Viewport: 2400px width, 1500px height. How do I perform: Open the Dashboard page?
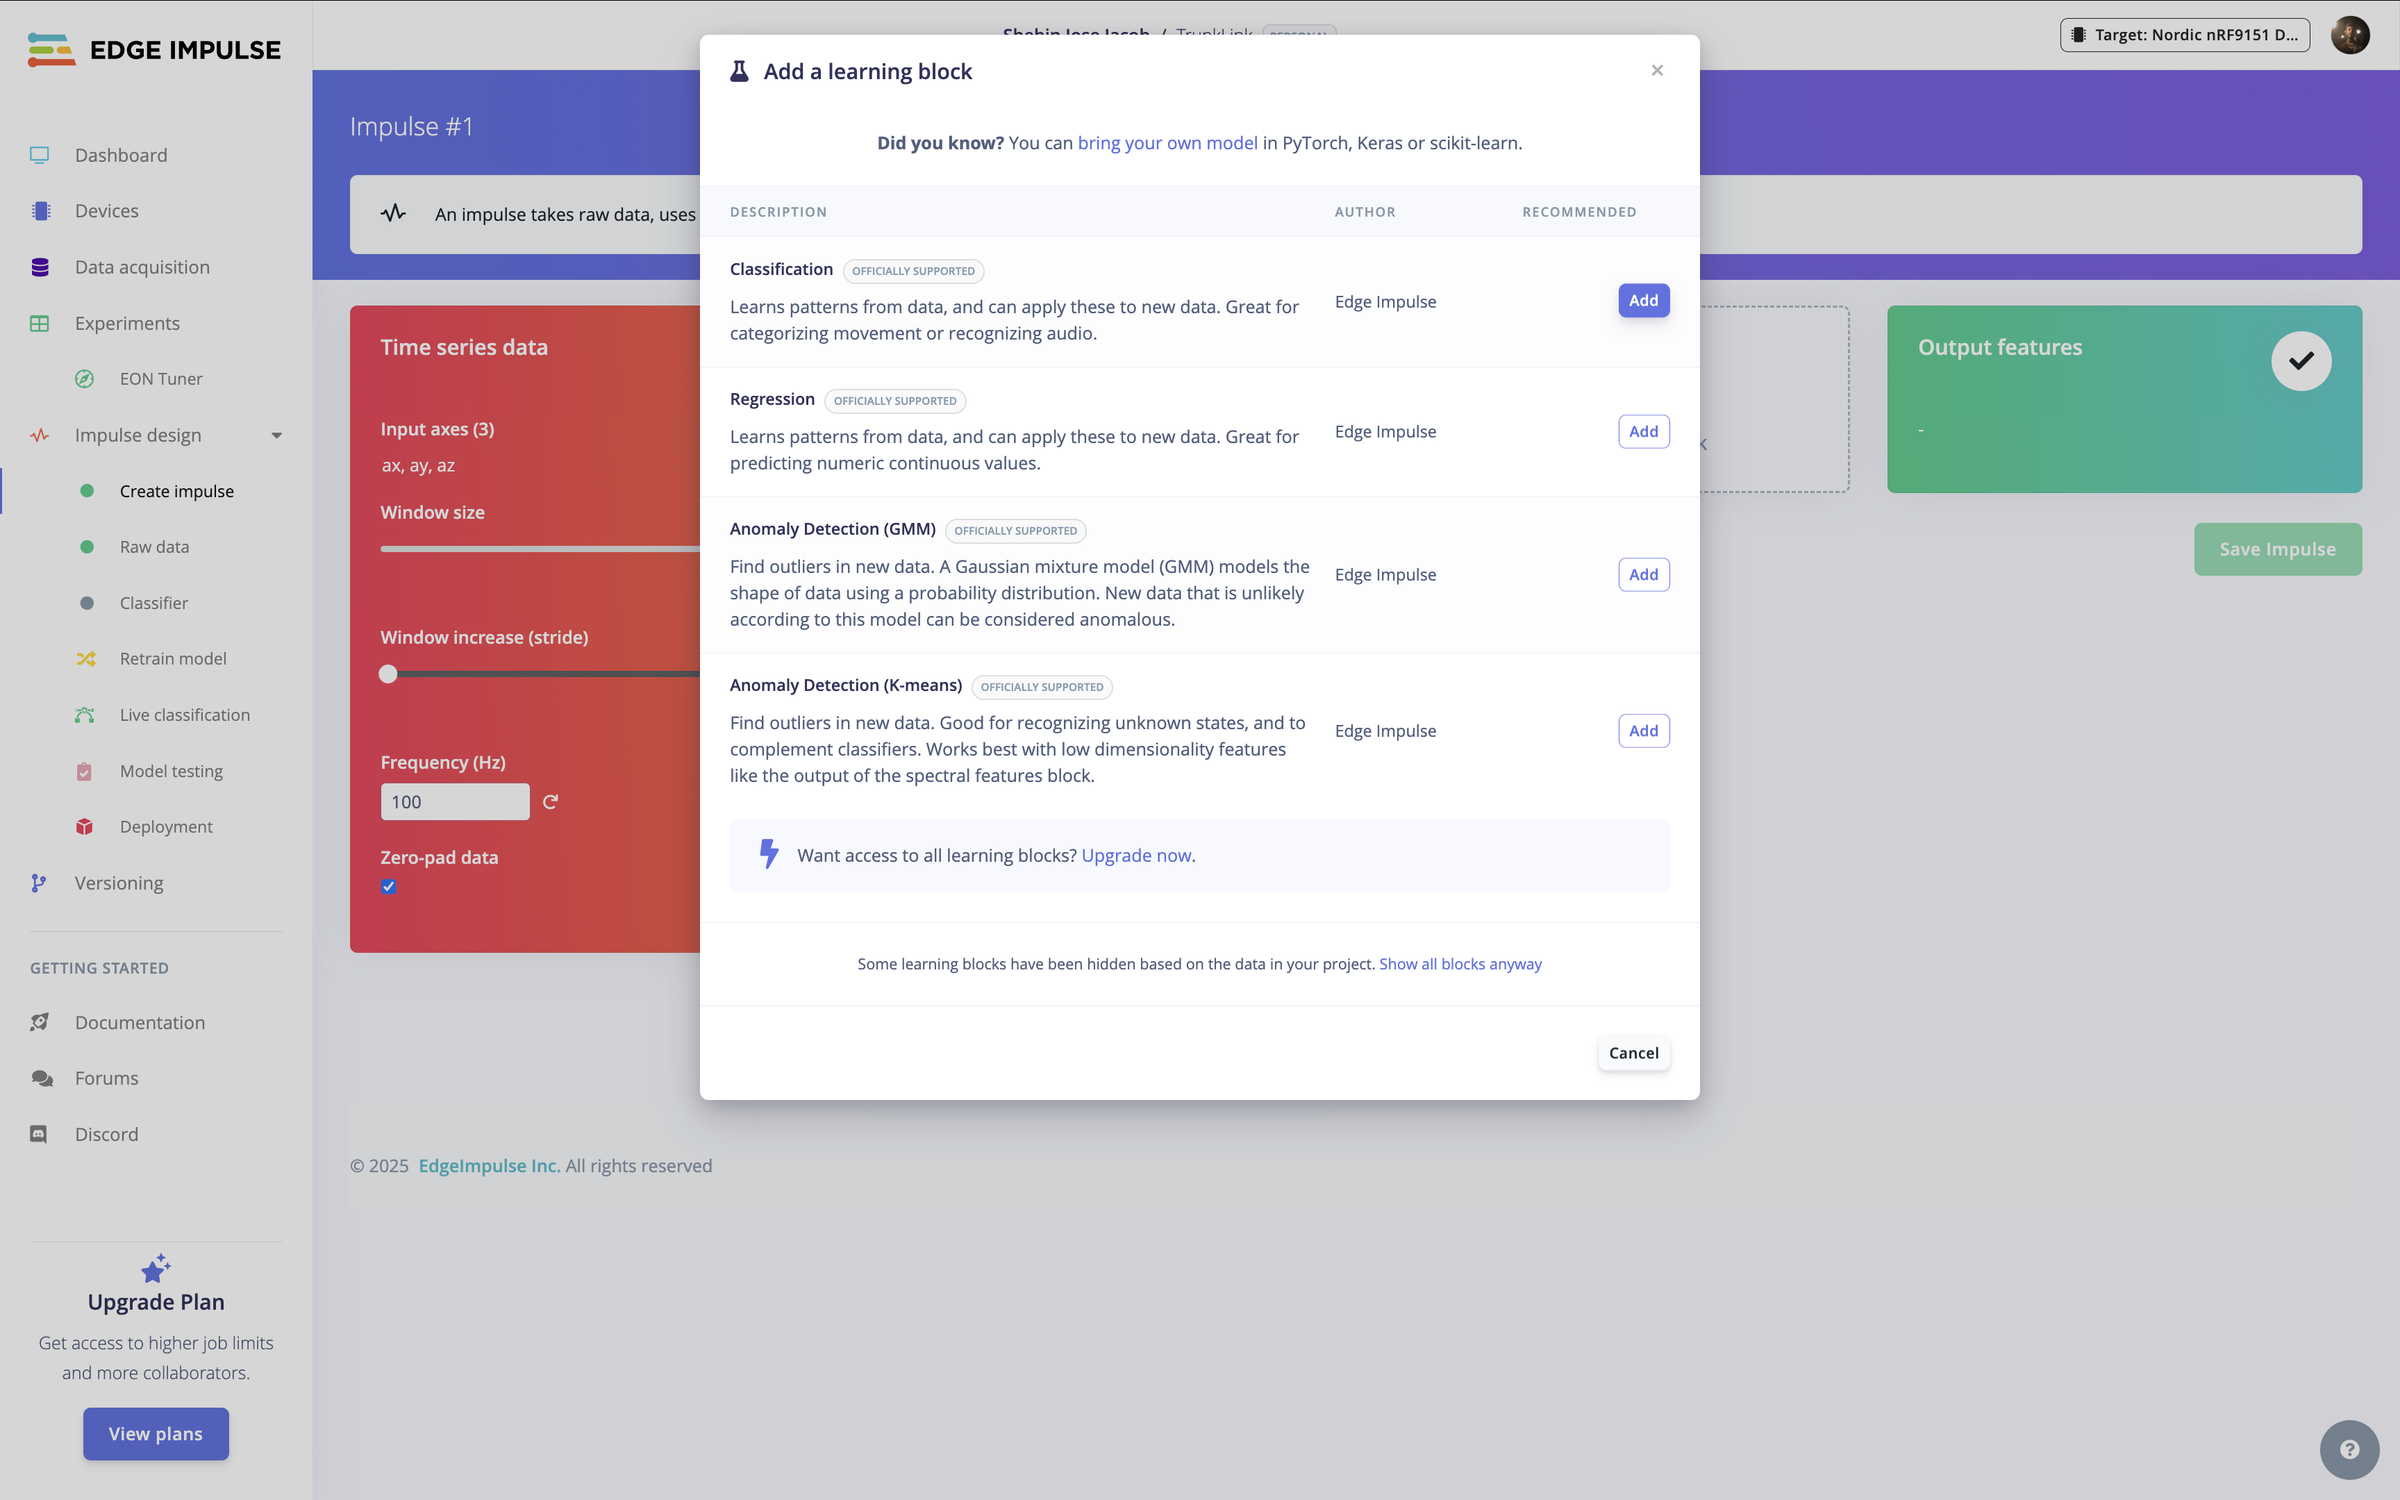[121, 155]
